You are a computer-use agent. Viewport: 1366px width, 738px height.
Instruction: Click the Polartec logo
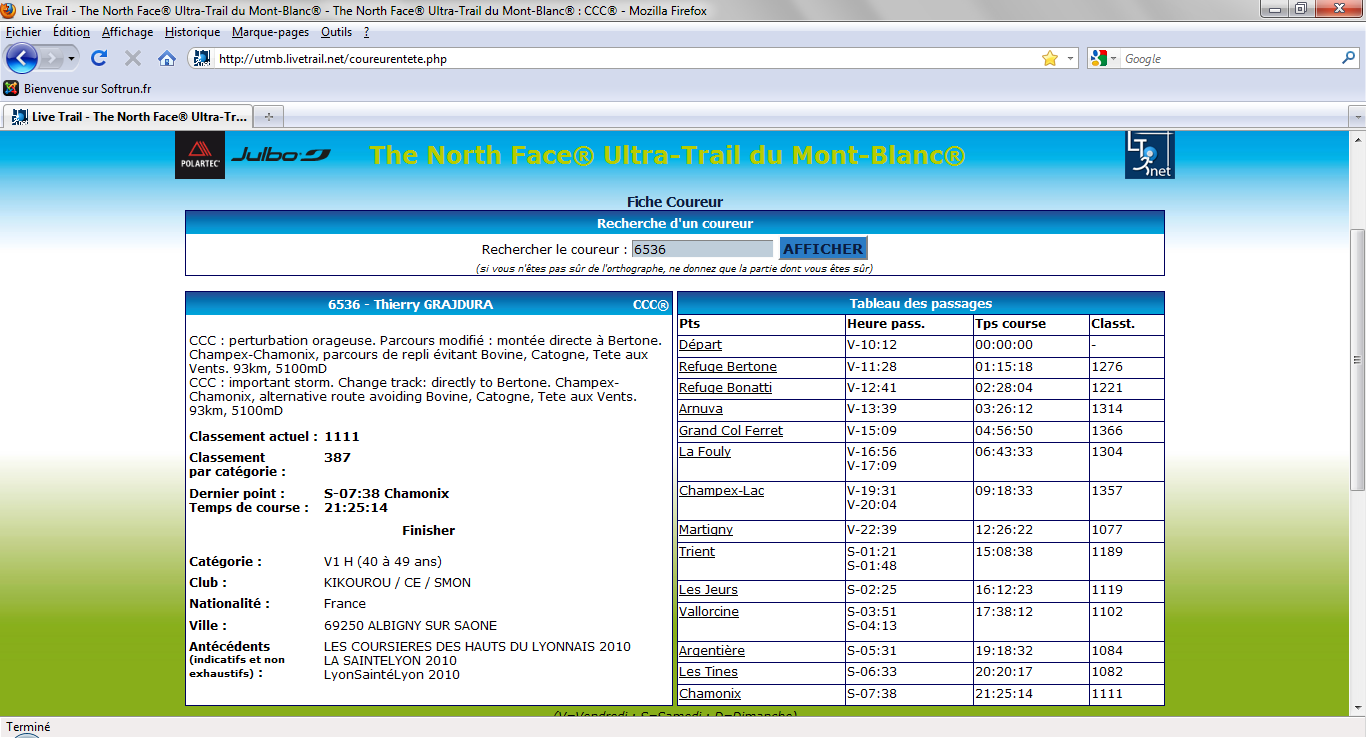pos(200,155)
